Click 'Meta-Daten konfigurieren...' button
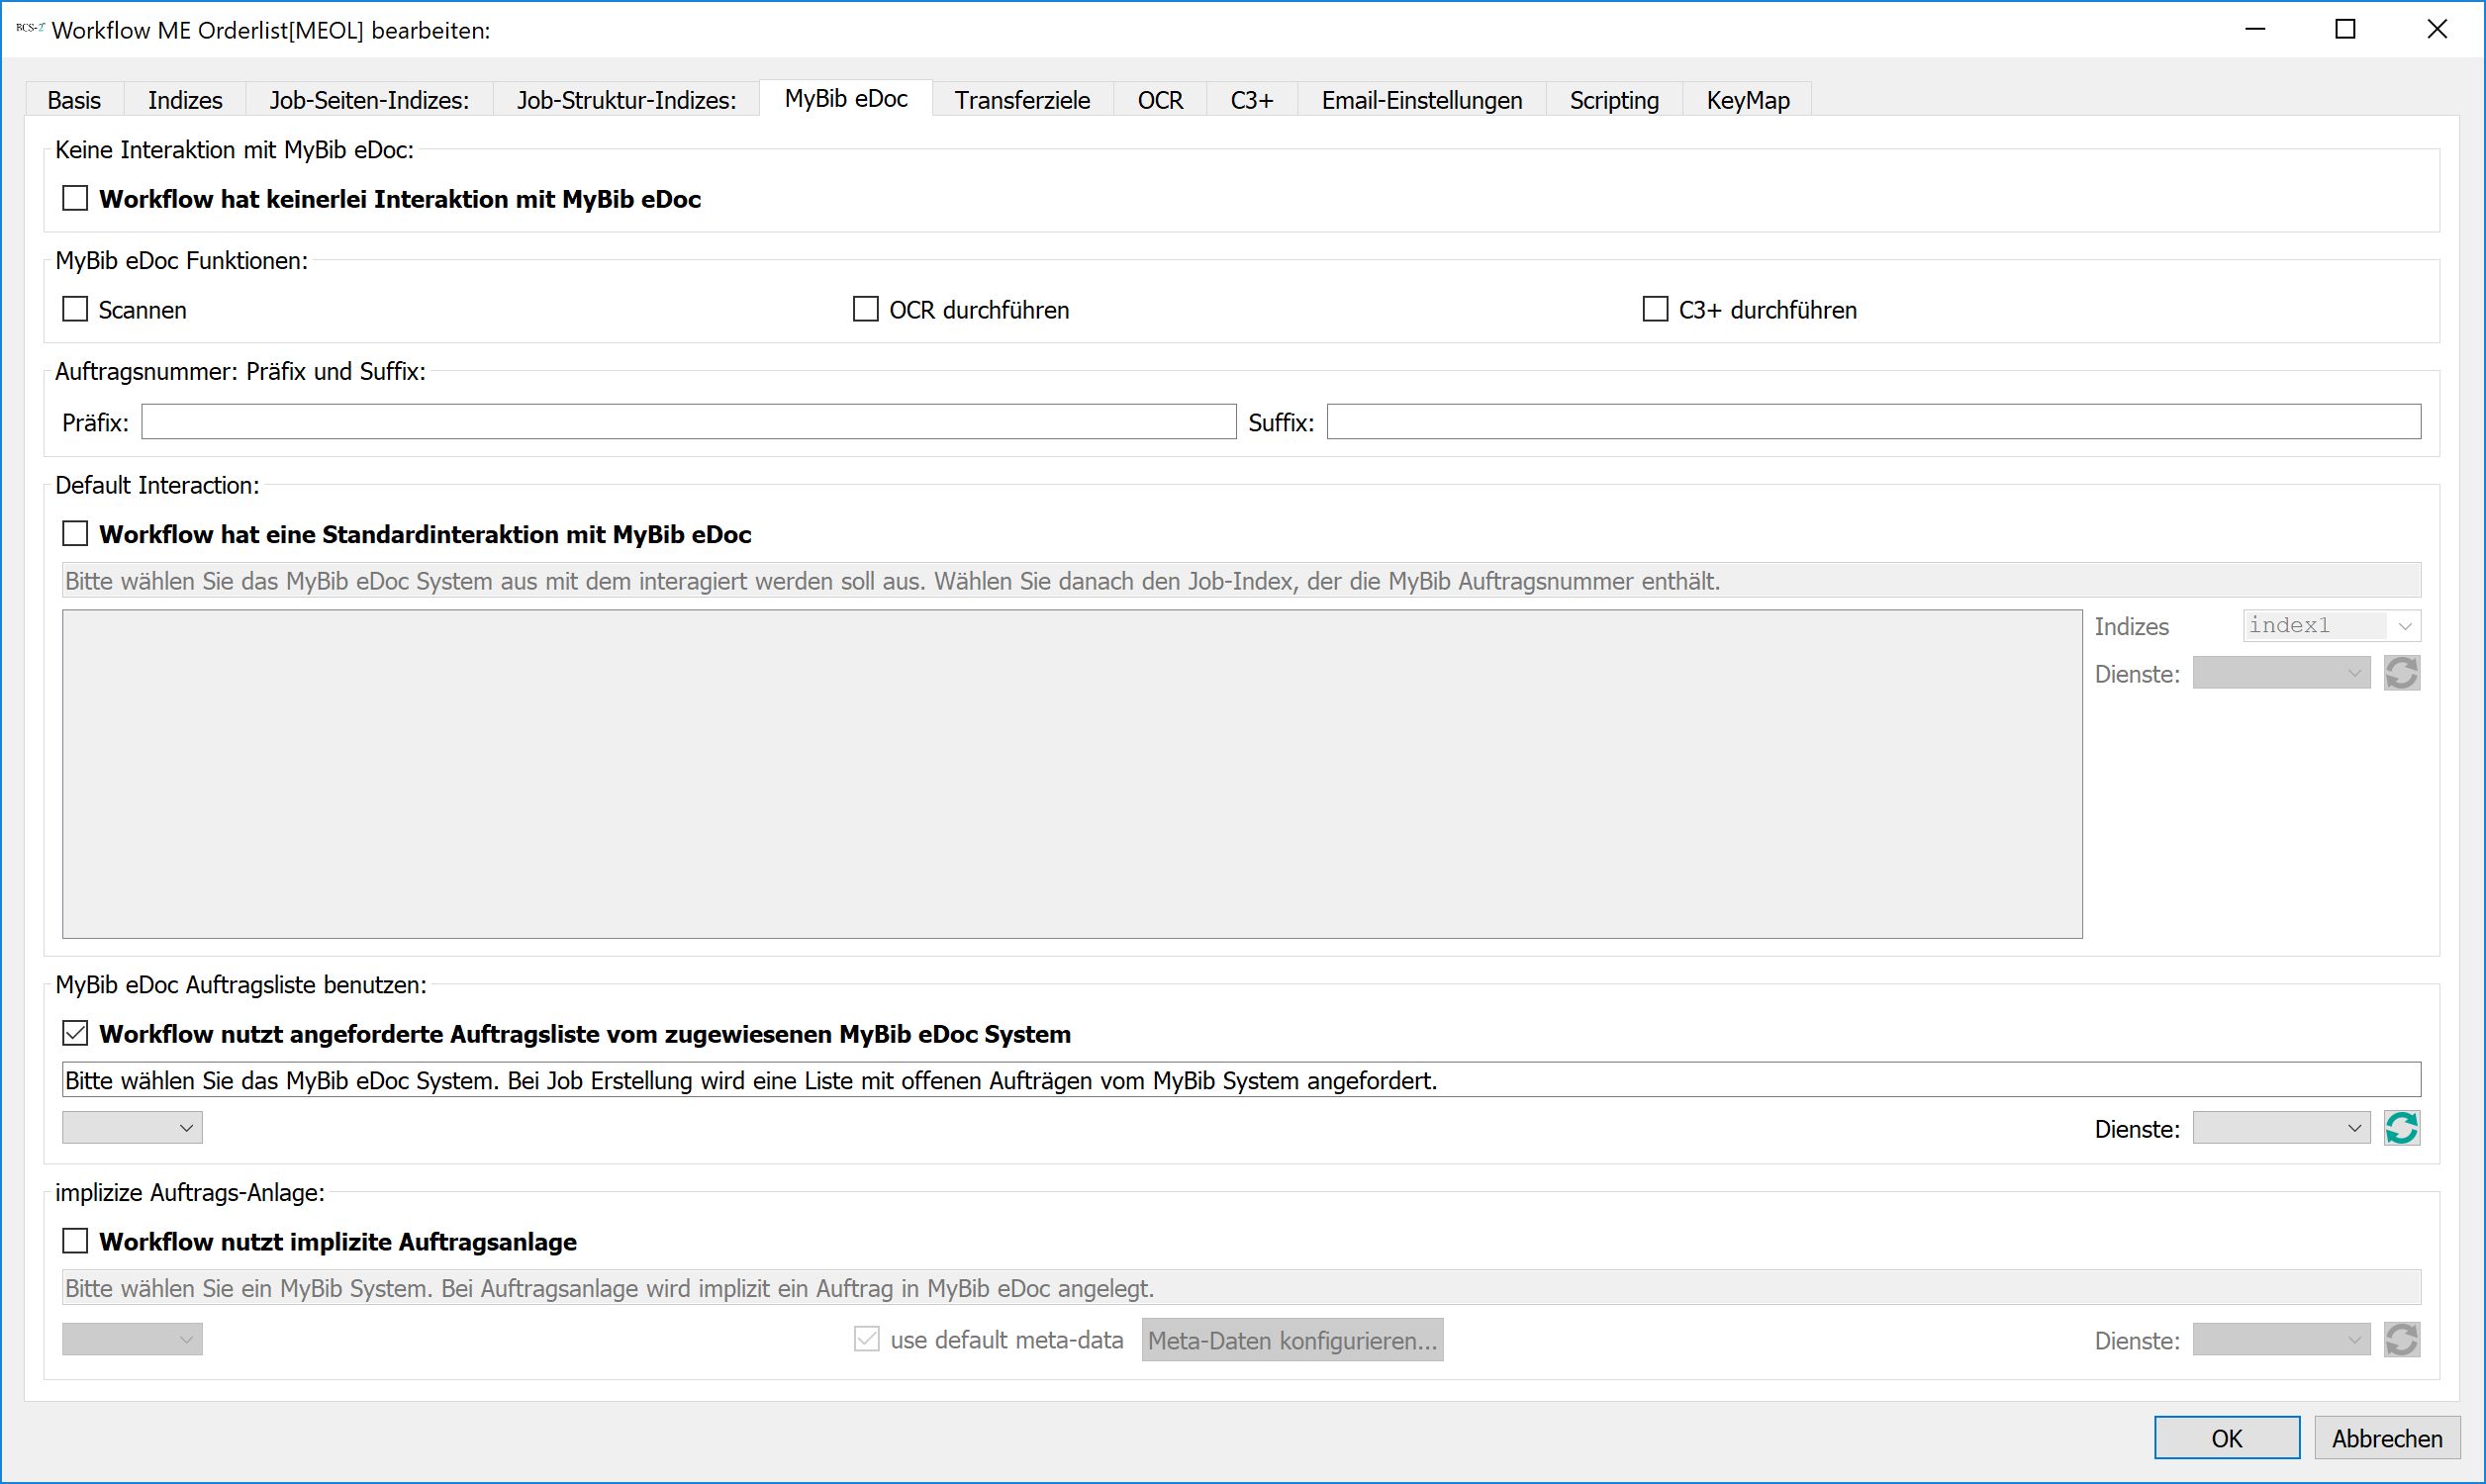The height and width of the screenshot is (1484, 2486). click(1292, 1340)
